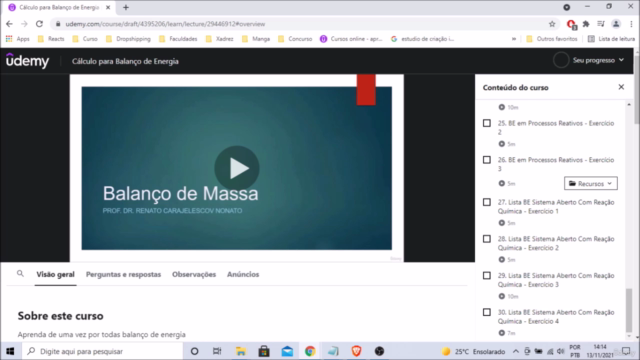
Task: Bookmark this page with the star icon
Action: click(552, 24)
